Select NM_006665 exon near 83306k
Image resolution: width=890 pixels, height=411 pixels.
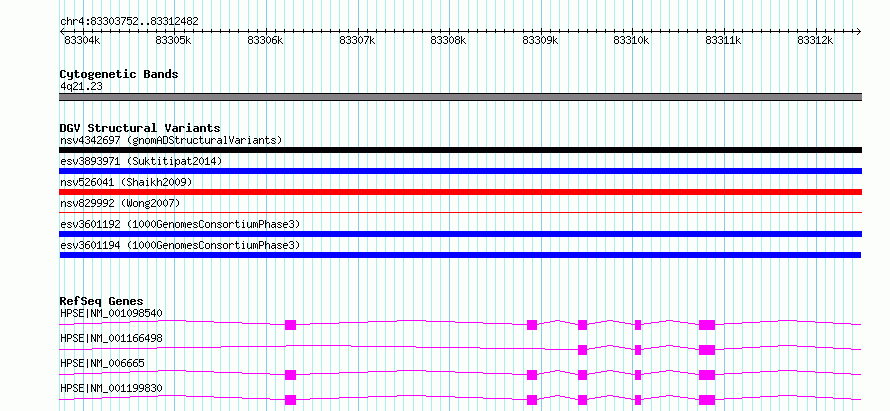(291, 375)
